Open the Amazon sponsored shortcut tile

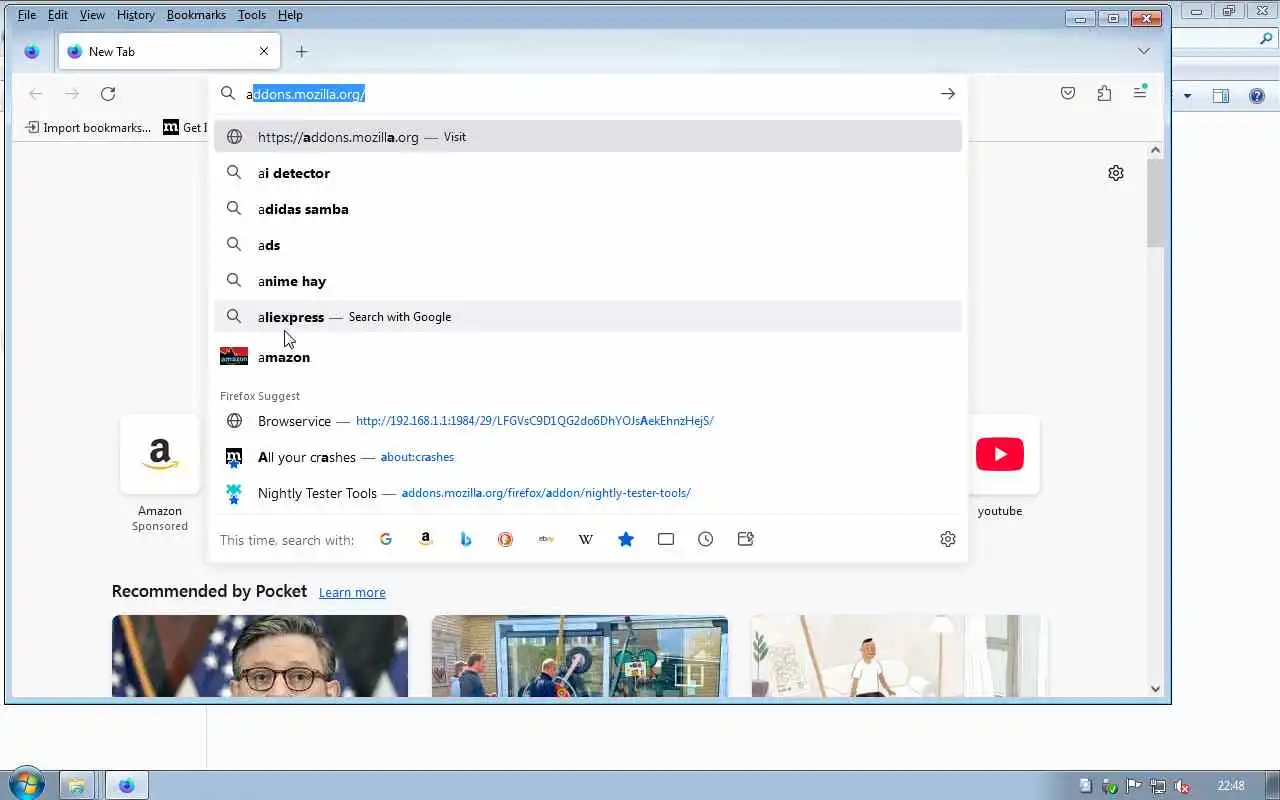(x=160, y=455)
